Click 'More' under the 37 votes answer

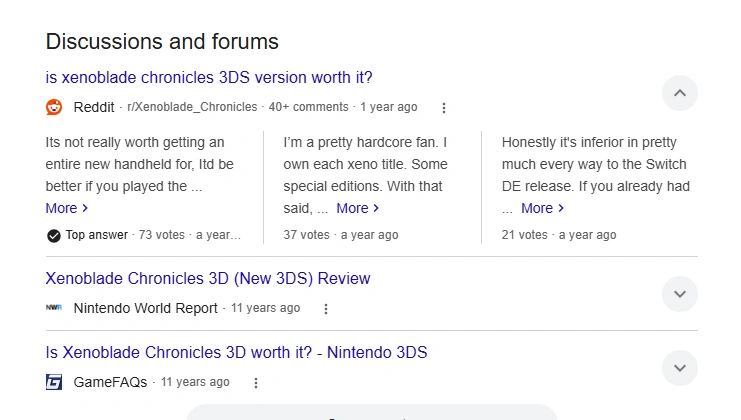click(358, 208)
